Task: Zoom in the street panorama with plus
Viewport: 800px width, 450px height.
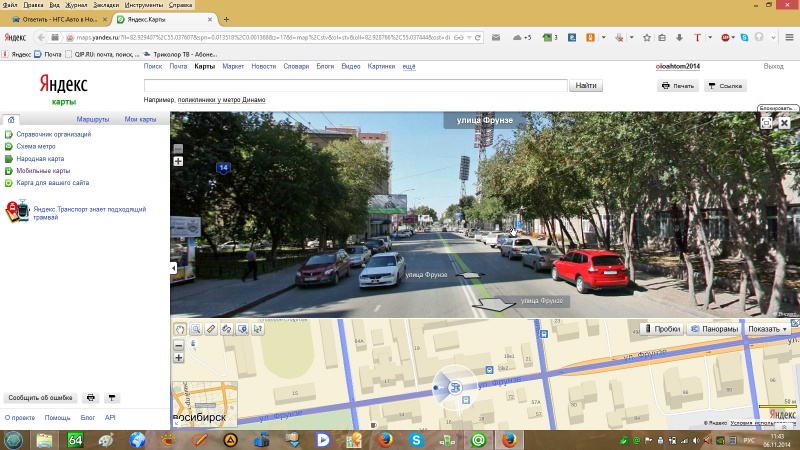Action: click(178, 161)
